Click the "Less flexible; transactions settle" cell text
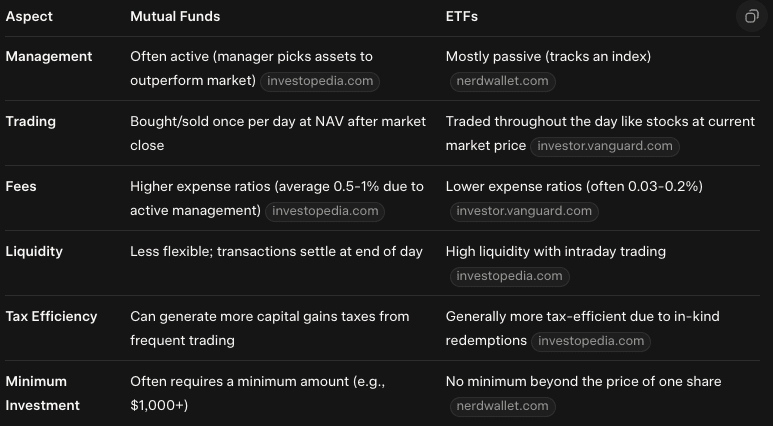Image resolution: width=773 pixels, height=426 pixels. coord(276,252)
